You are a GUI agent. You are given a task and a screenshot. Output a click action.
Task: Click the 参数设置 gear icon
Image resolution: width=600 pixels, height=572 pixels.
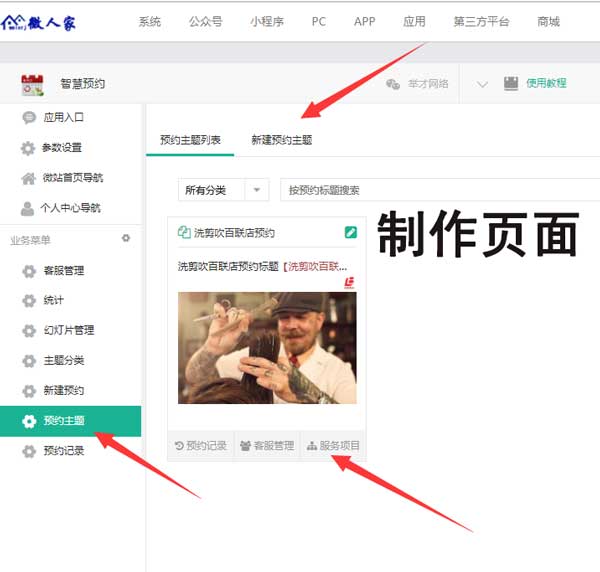tap(28, 148)
